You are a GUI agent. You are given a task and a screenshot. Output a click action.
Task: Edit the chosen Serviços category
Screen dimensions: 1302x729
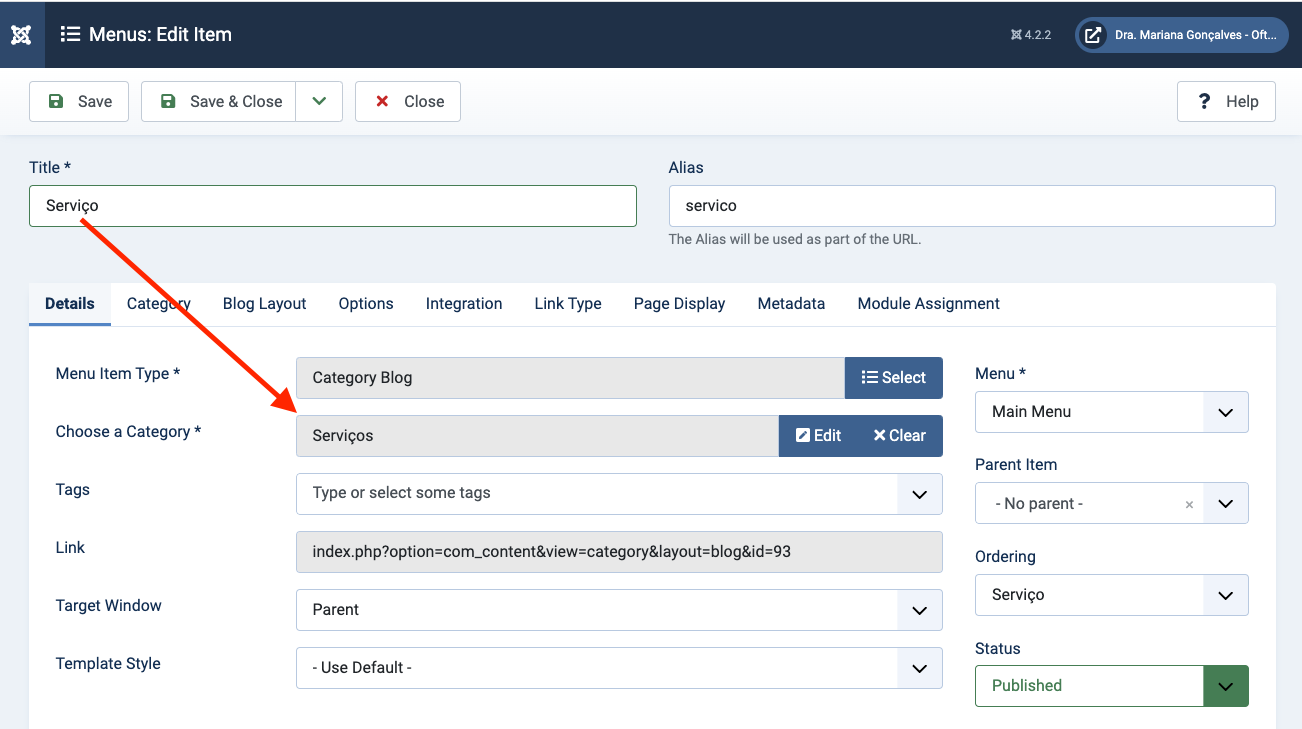tap(818, 435)
